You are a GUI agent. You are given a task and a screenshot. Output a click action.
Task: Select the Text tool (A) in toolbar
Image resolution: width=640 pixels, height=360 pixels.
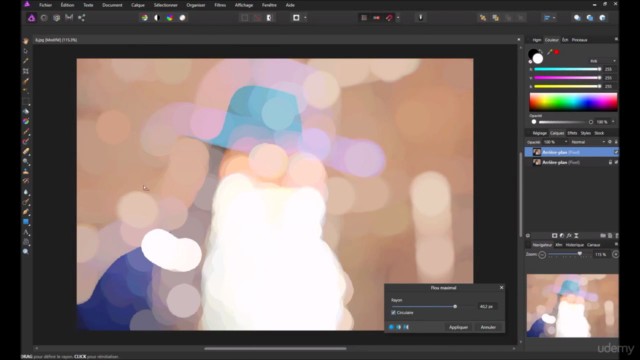click(26, 232)
